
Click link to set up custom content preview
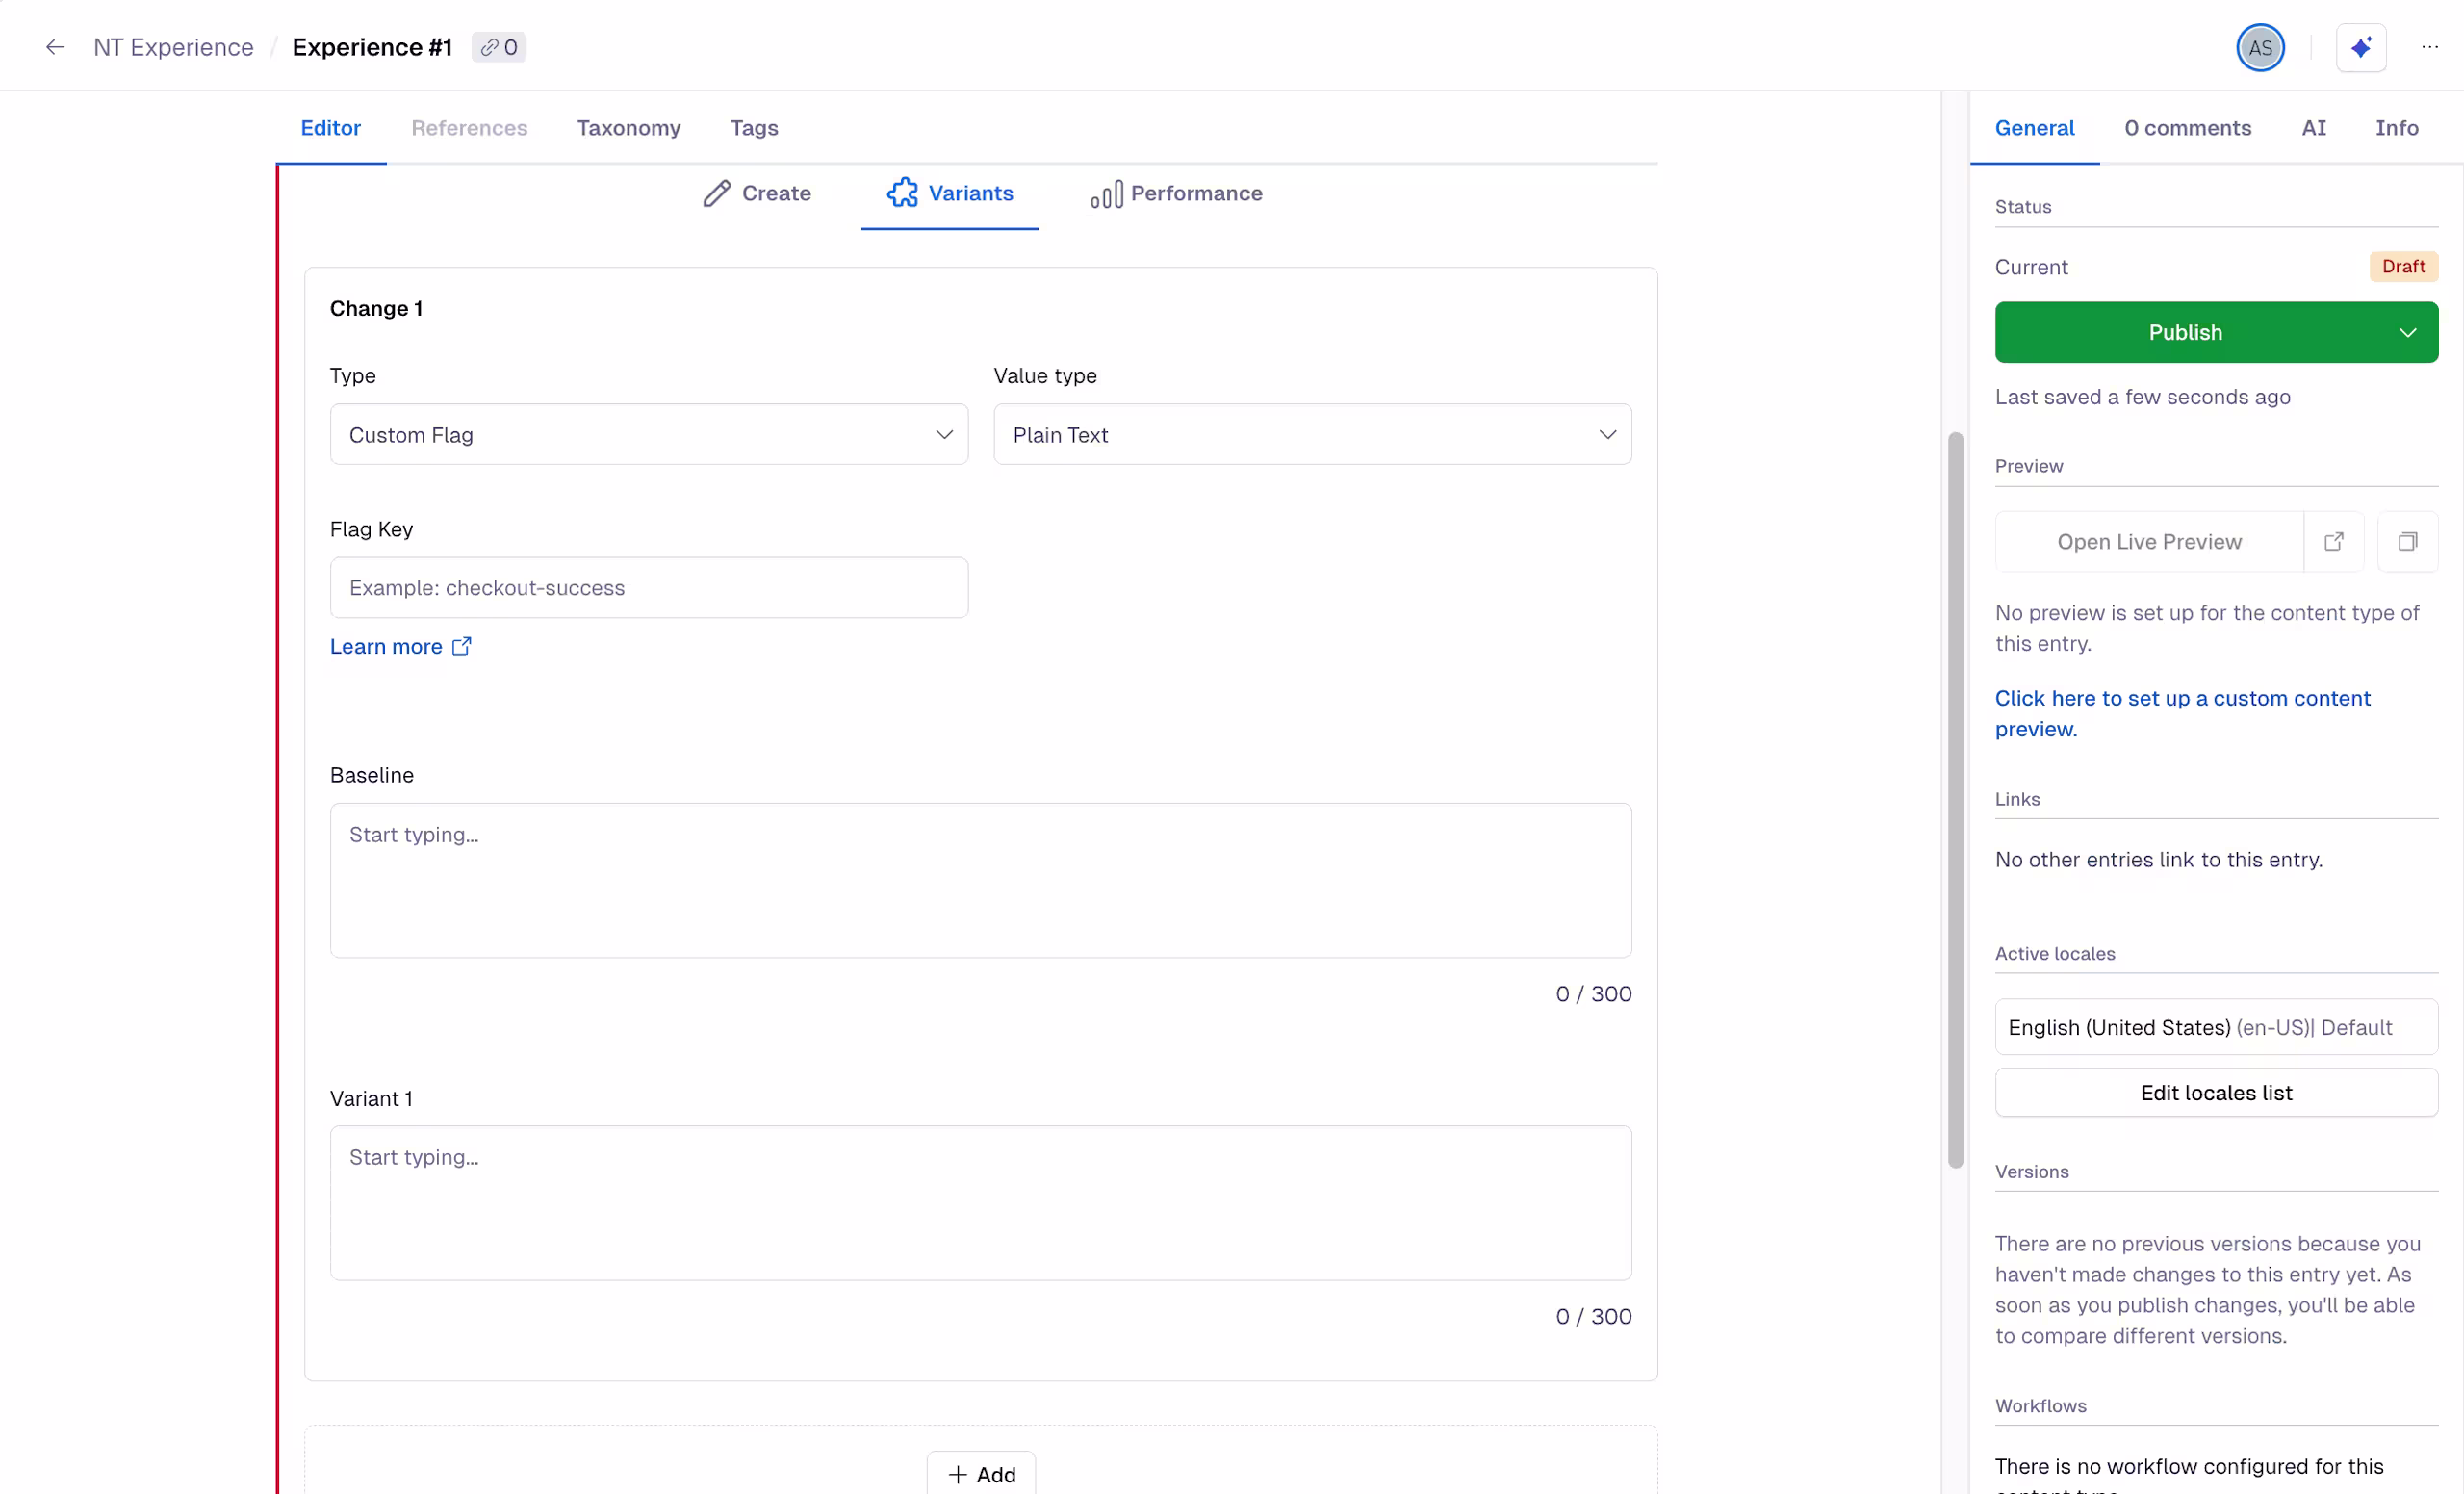point(2182,713)
